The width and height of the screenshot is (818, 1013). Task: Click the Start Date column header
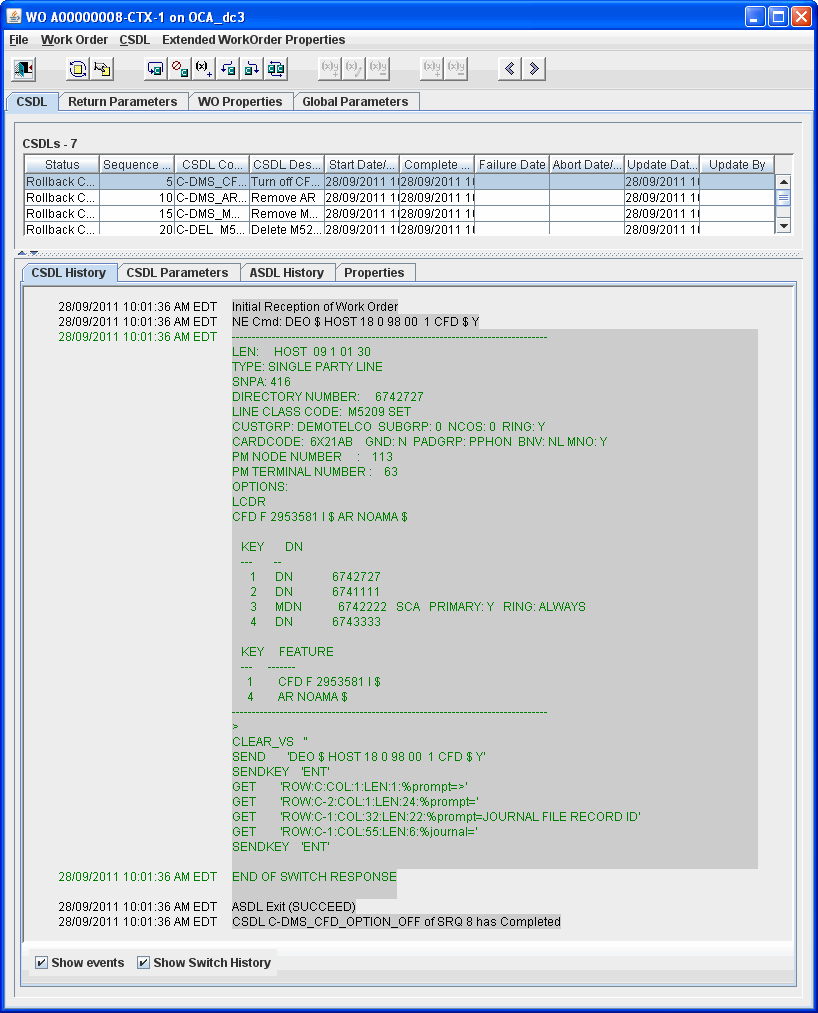362,165
